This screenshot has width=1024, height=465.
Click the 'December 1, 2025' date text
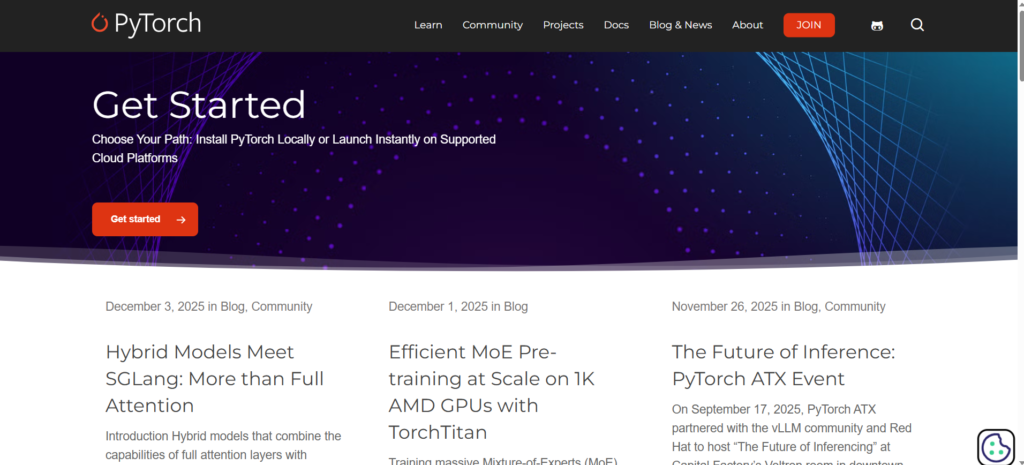tap(438, 306)
